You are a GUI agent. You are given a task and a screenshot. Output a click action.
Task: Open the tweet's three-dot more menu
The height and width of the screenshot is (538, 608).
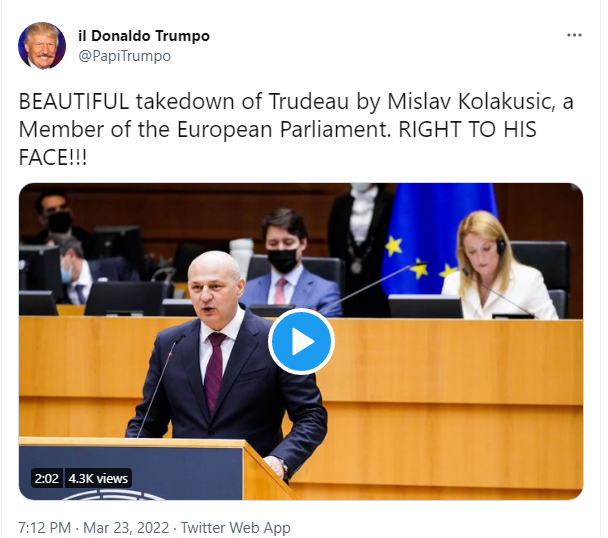click(574, 36)
